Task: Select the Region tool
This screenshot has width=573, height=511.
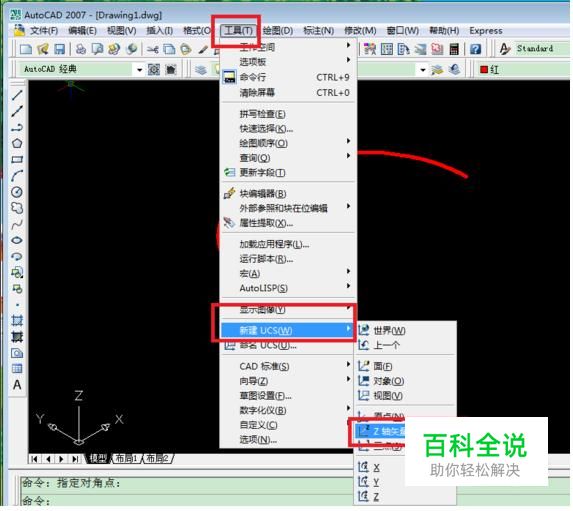Action: coord(17,353)
